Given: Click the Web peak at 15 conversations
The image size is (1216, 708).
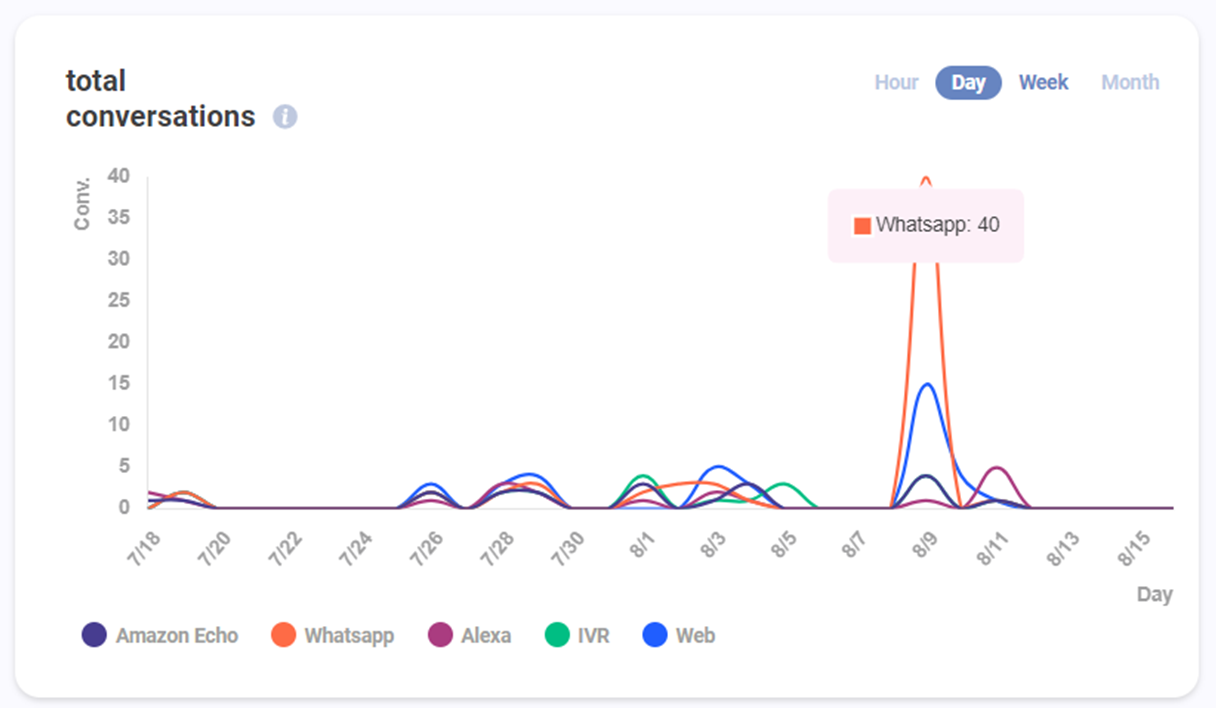Looking at the screenshot, I should pos(927,384).
